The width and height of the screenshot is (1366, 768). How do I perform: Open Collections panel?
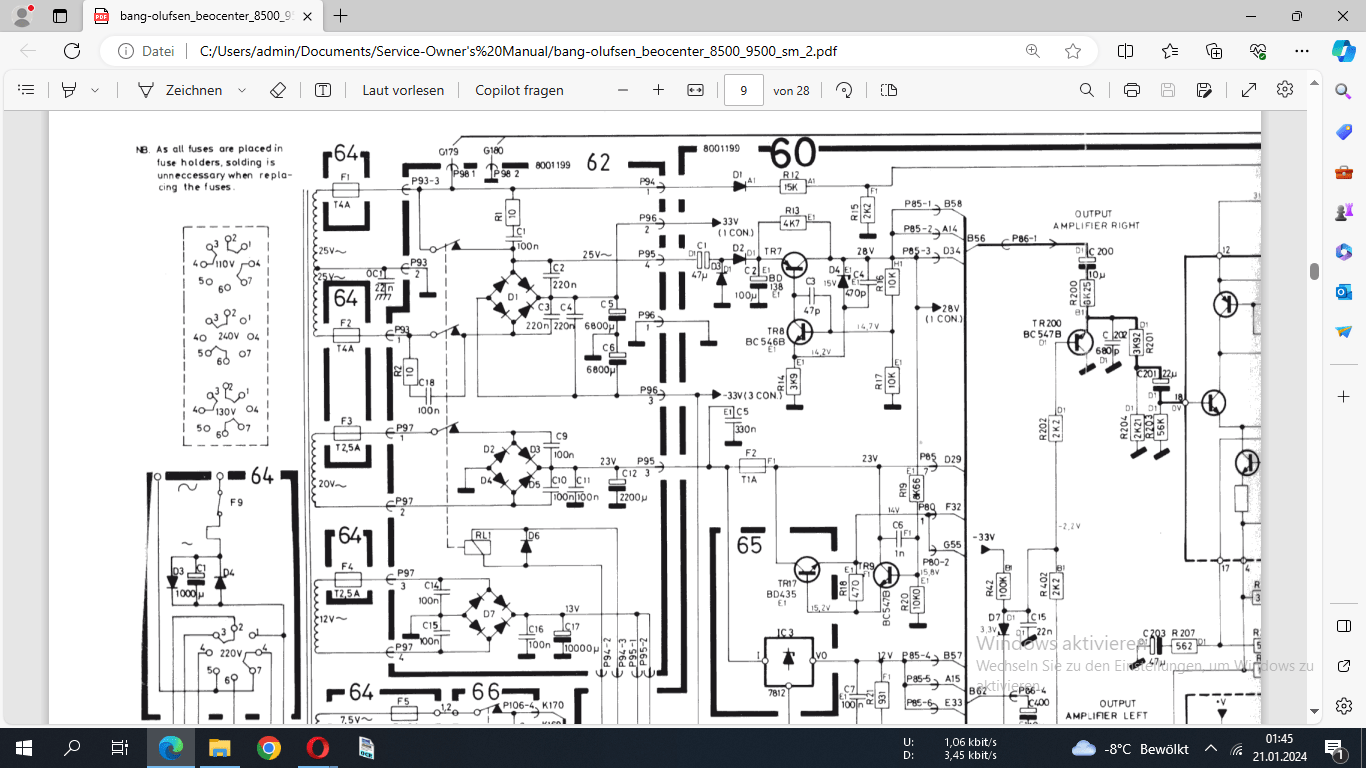(x=1214, y=51)
